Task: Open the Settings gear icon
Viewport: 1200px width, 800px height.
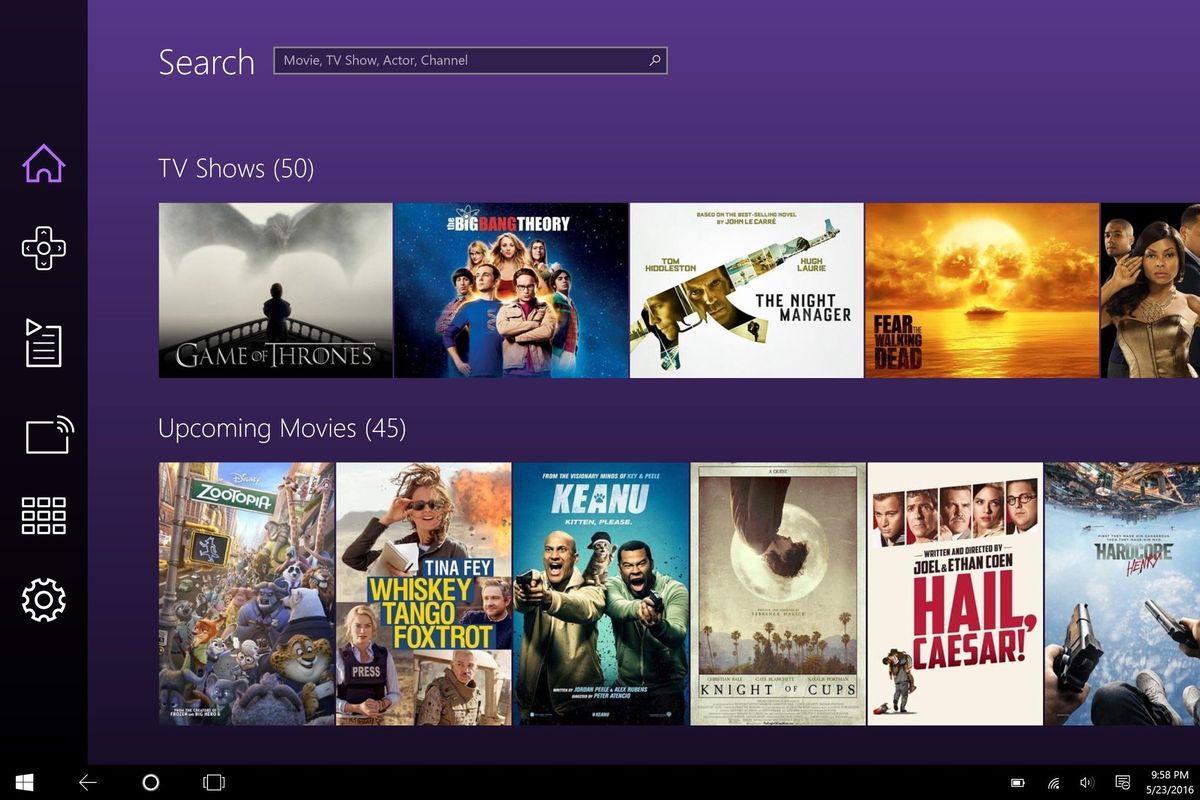Action: (x=43, y=600)
